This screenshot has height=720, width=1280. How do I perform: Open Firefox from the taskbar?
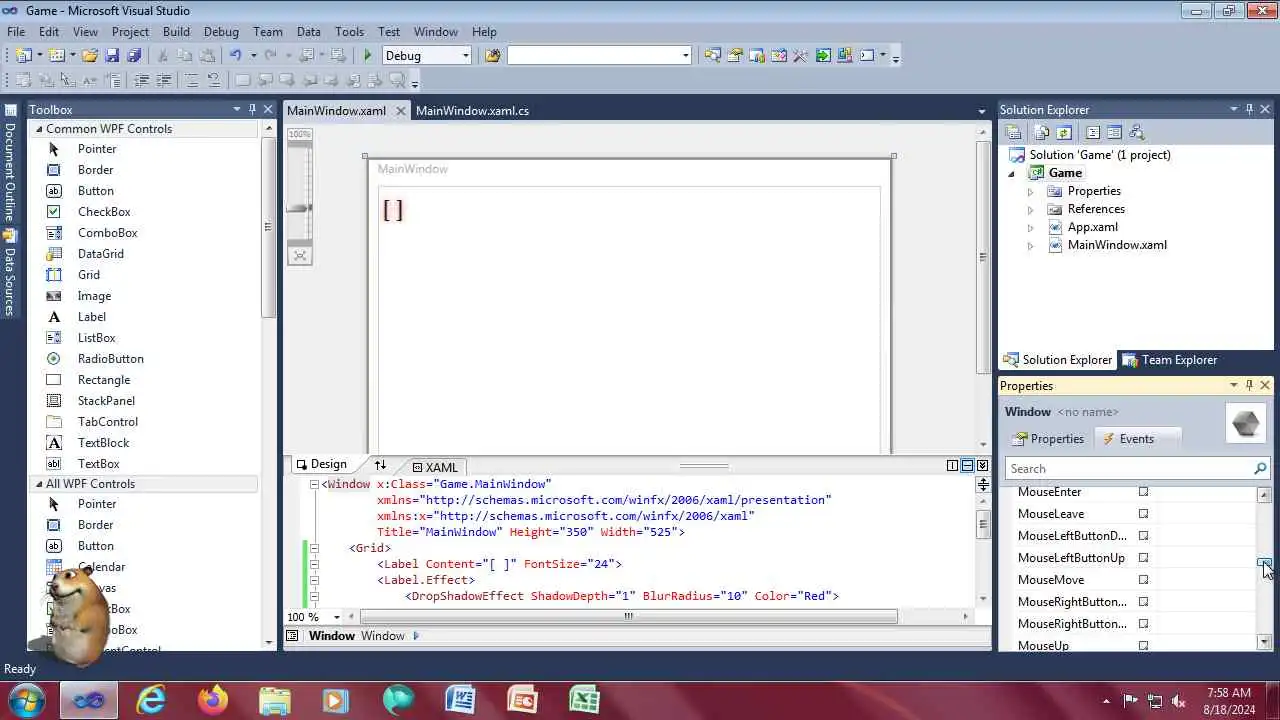(213, 700)
